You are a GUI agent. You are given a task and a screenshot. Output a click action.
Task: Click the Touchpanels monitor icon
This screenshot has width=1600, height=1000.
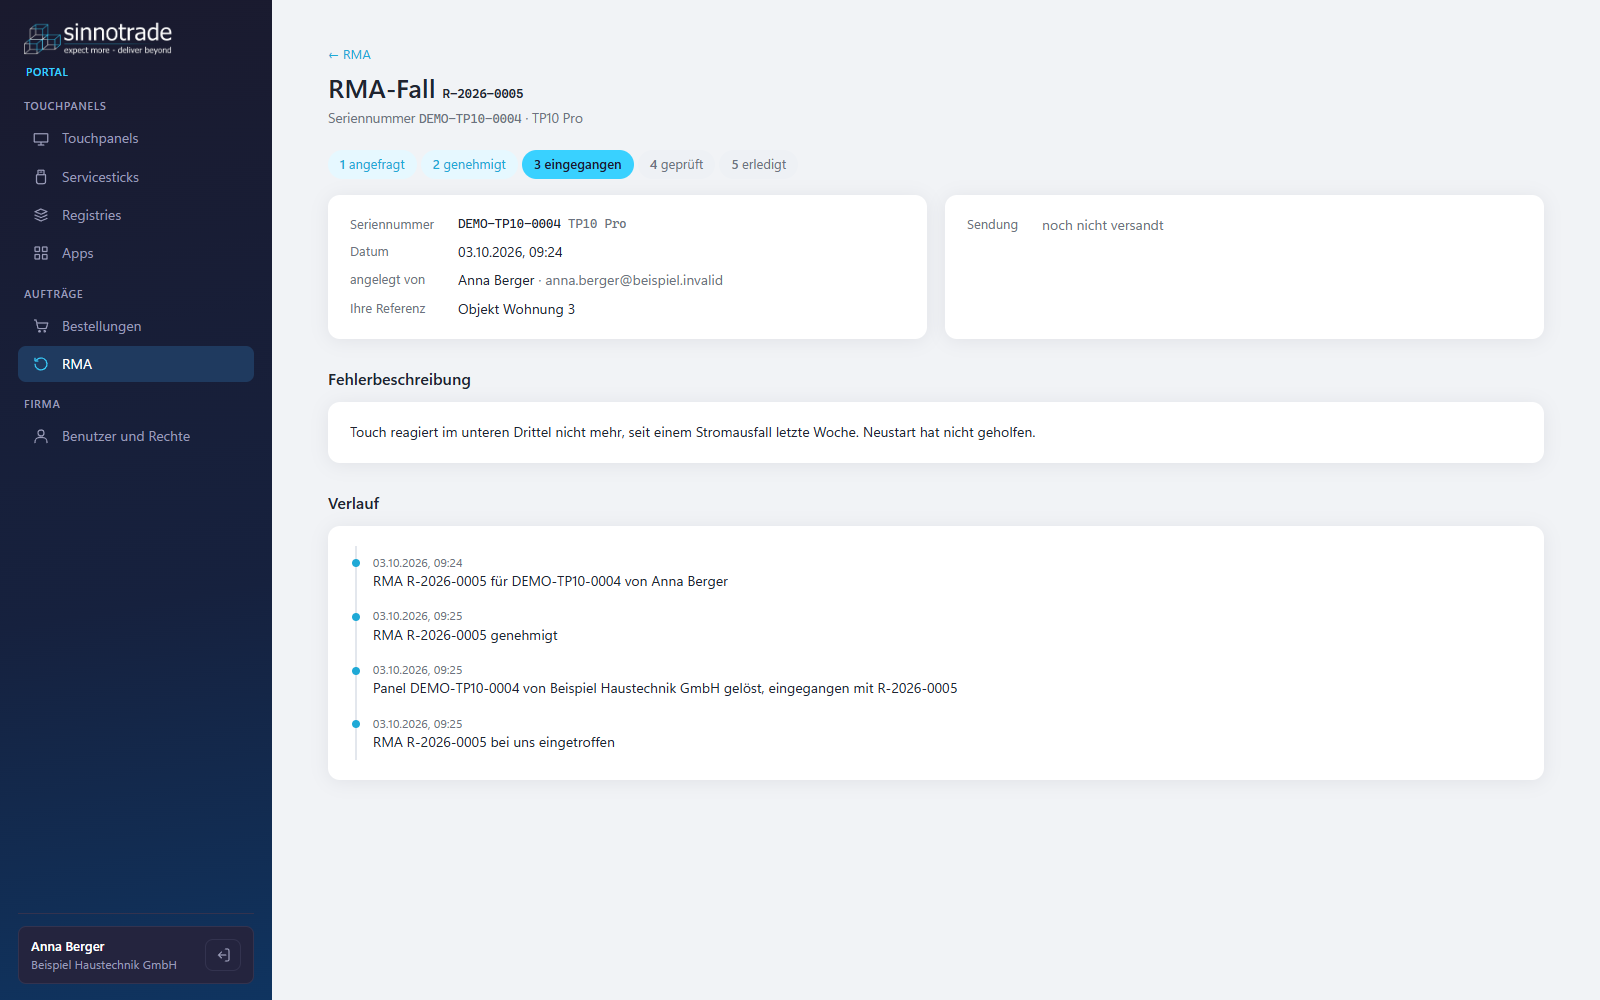[x=41, y=139]
